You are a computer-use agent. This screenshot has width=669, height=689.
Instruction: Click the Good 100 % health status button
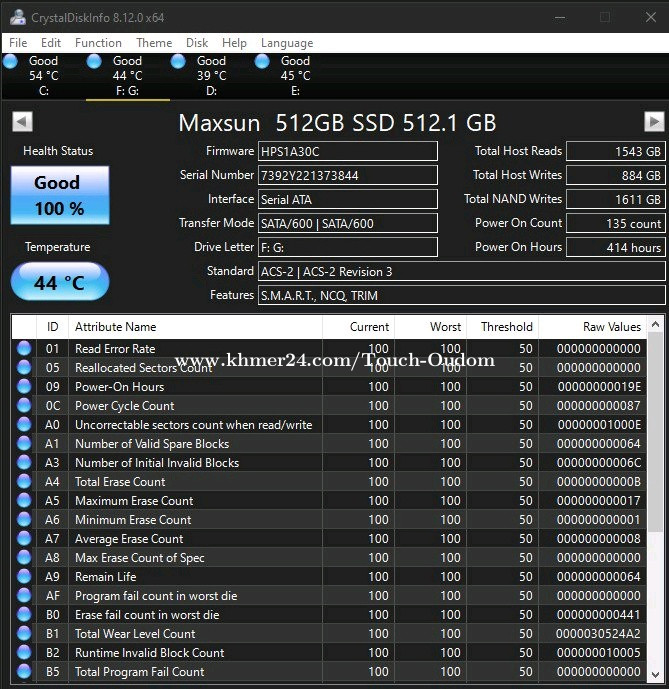point(60,195)
